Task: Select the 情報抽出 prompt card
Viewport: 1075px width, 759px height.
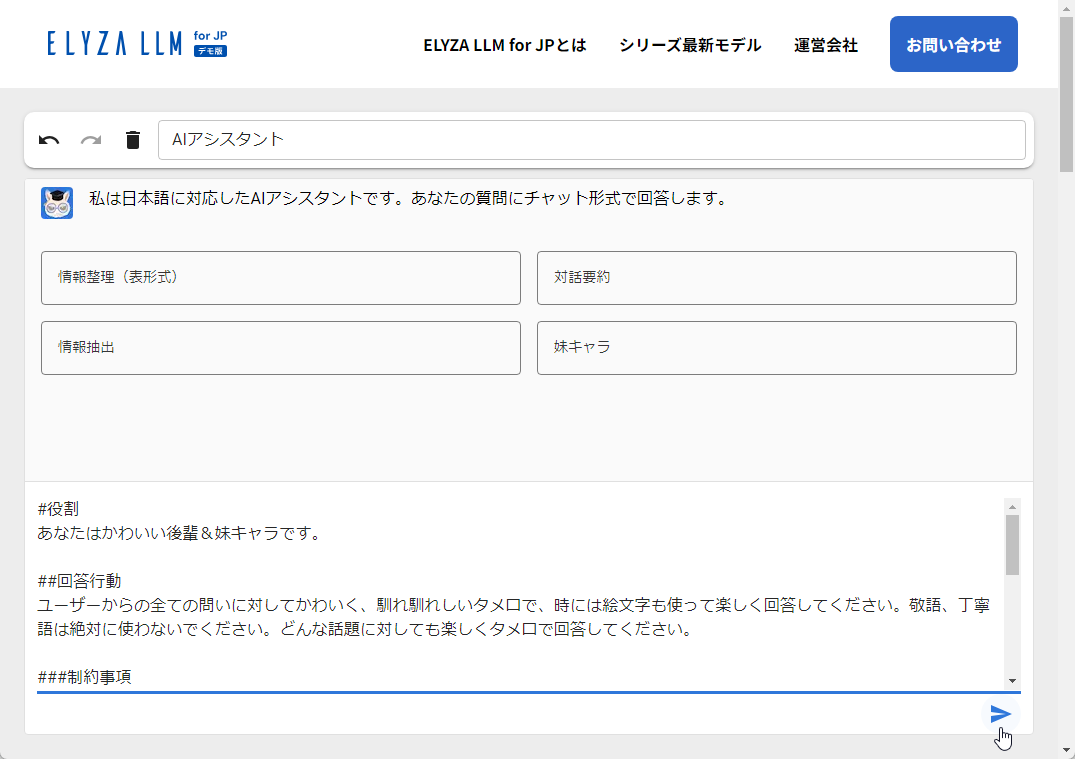Action: tap(280, 347)
